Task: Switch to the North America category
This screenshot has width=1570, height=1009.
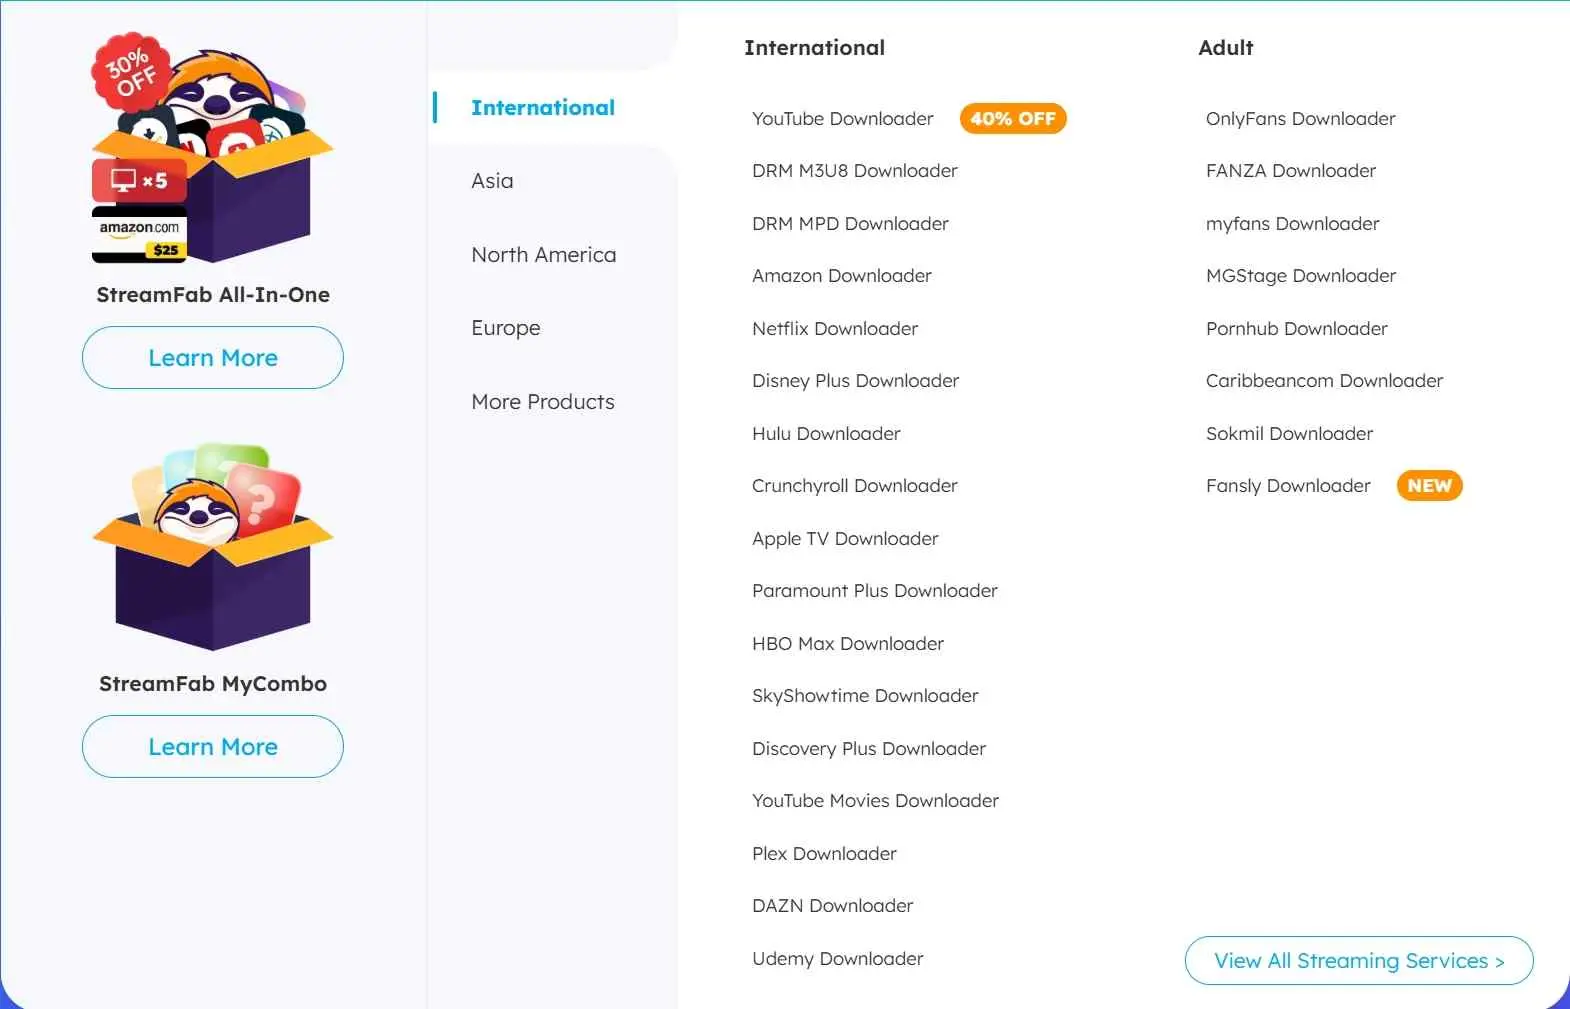Action: point(544,255)
